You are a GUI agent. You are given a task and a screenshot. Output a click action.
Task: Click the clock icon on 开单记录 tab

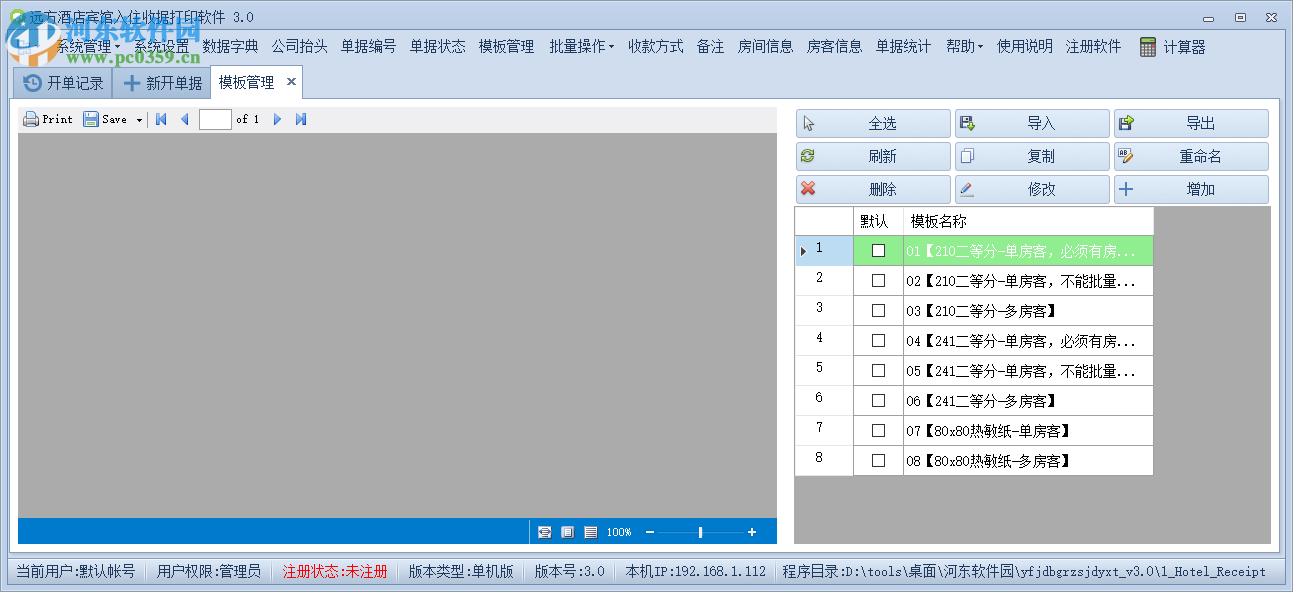pos(33,83)
